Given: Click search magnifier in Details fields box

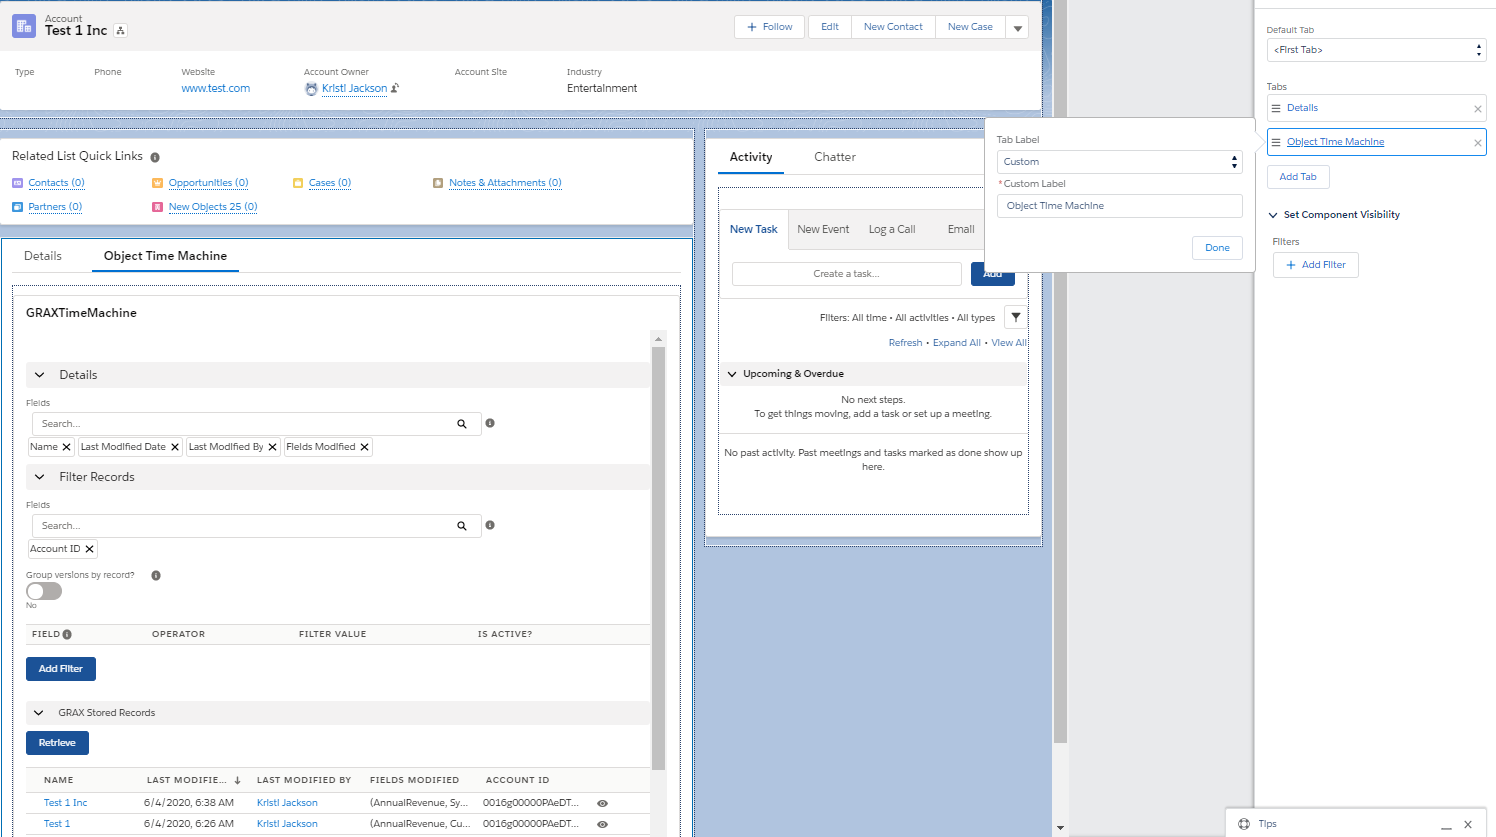Looking at the screenshot, I should [x=462, y=424].
